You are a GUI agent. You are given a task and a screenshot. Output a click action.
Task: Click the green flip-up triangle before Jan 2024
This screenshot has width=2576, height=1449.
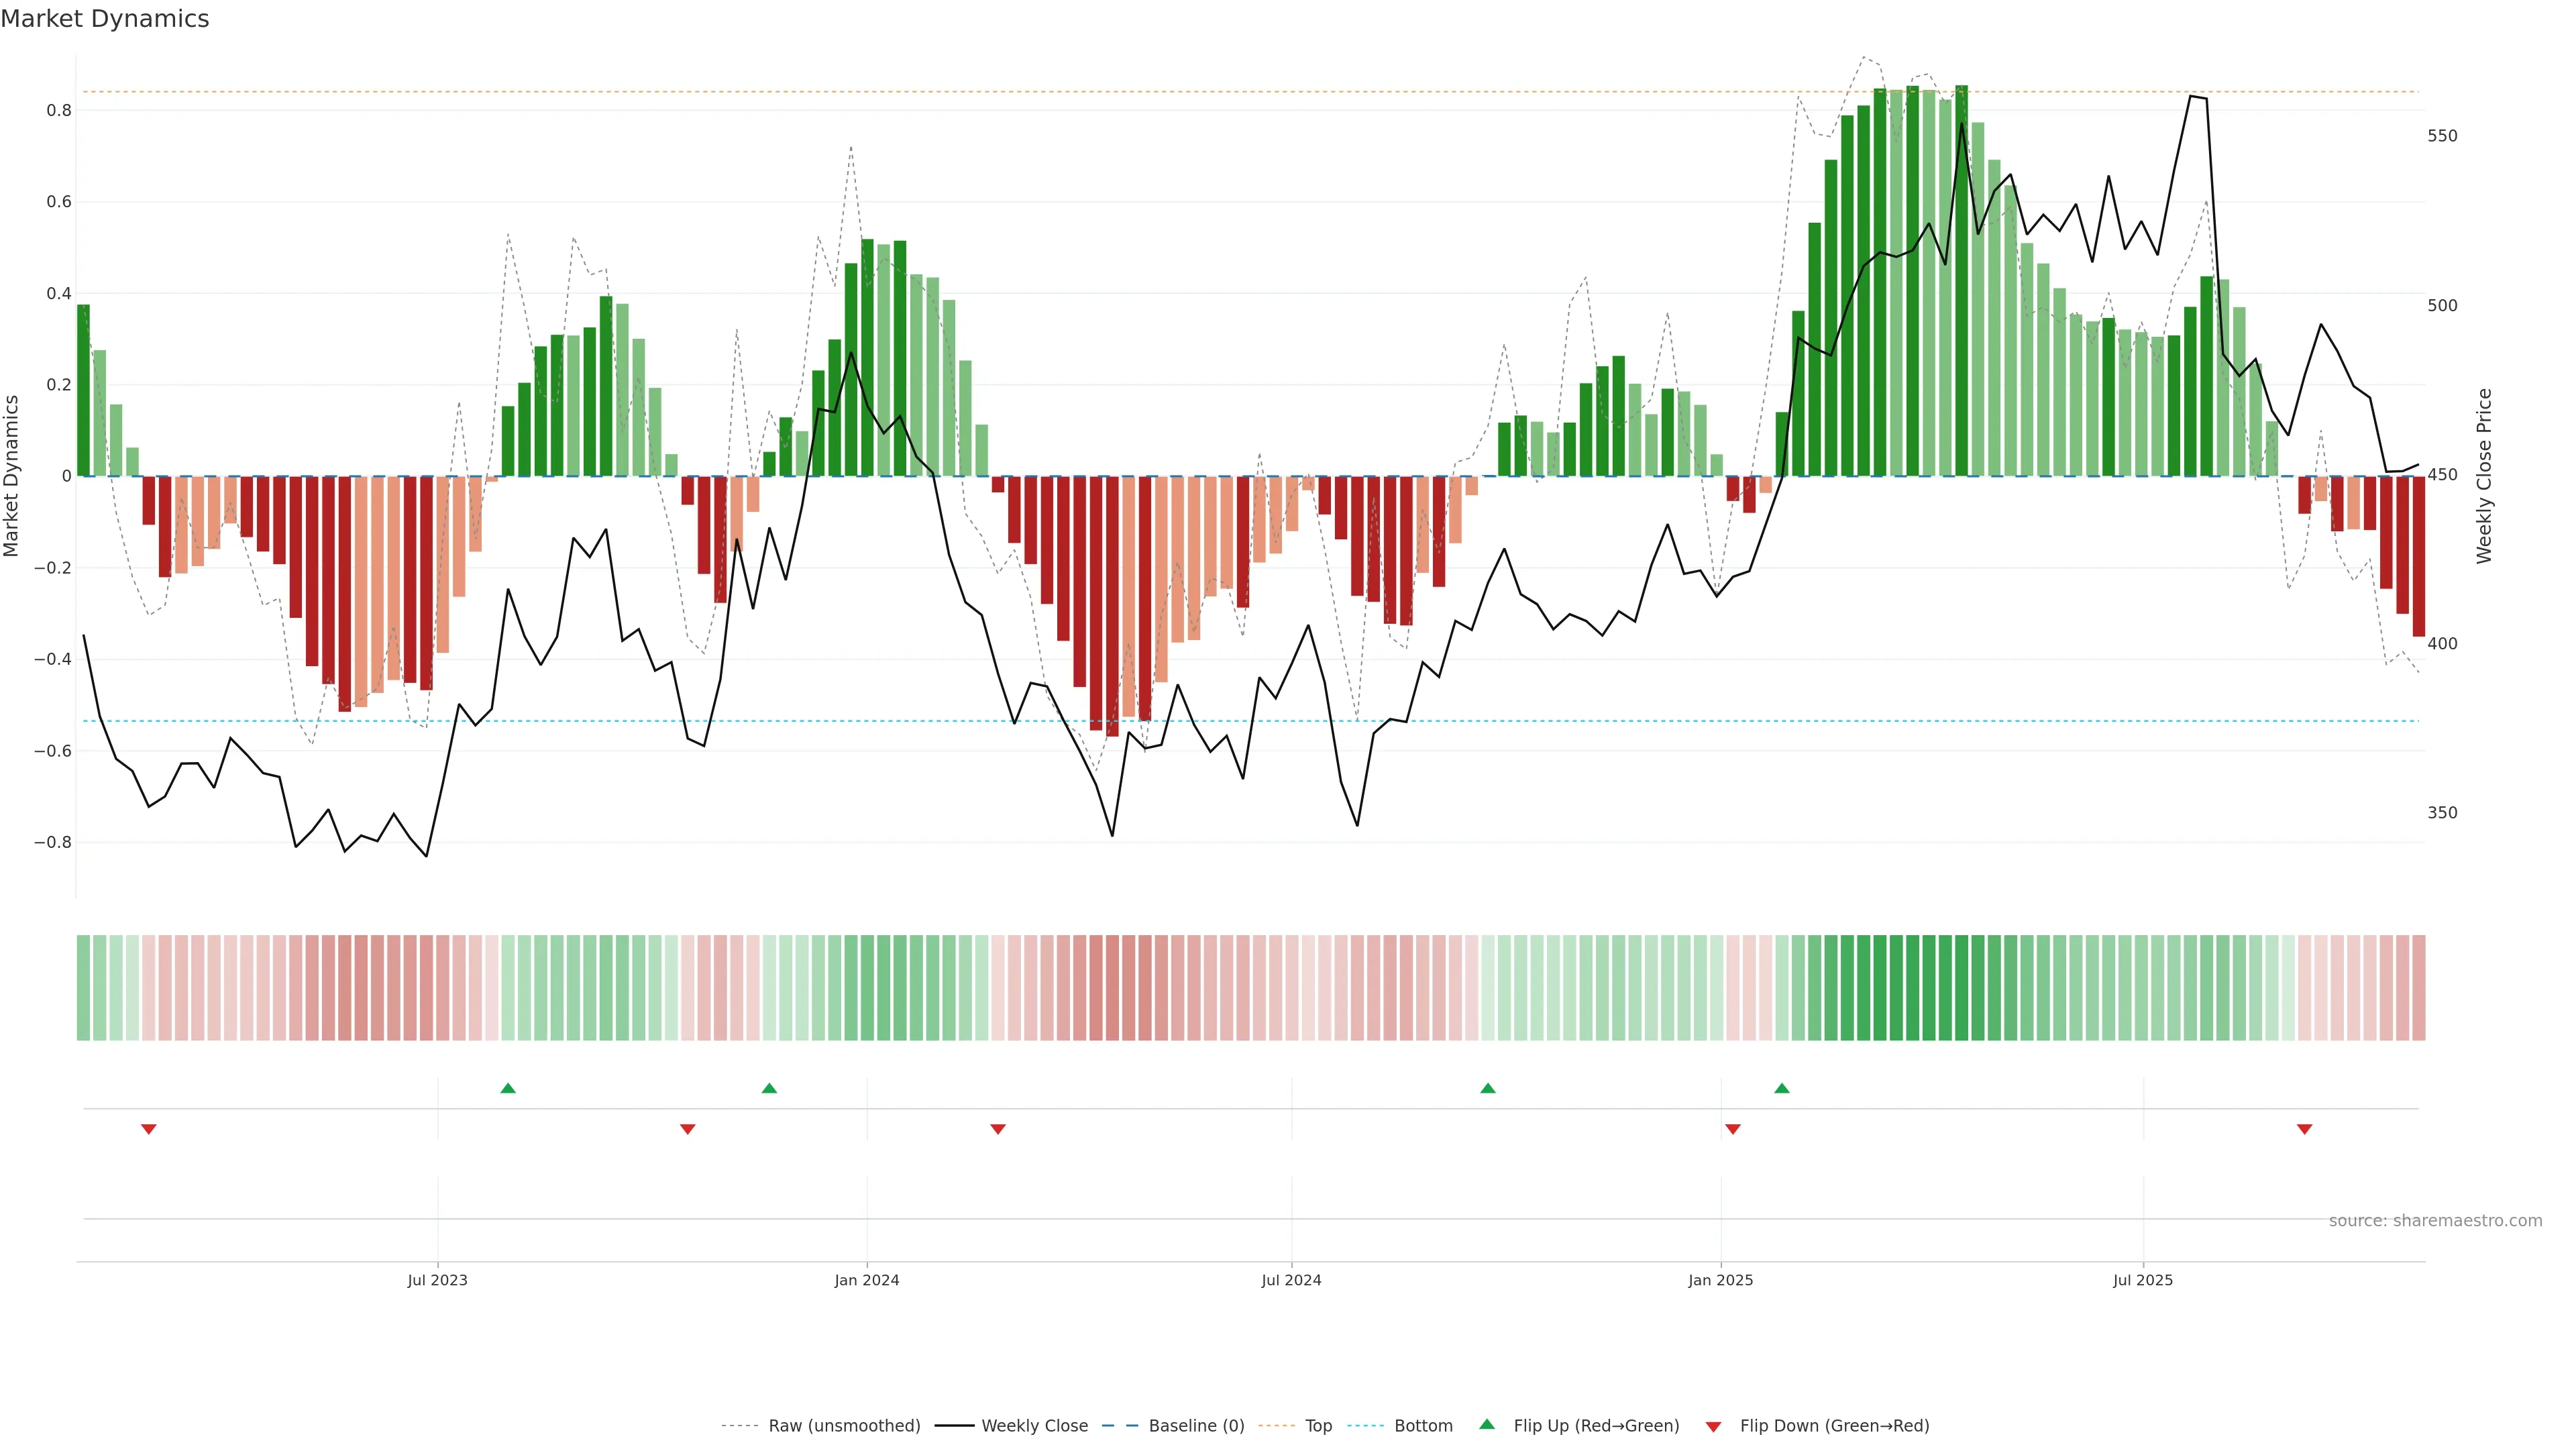pyautogui.click(x=769, y=1088)
